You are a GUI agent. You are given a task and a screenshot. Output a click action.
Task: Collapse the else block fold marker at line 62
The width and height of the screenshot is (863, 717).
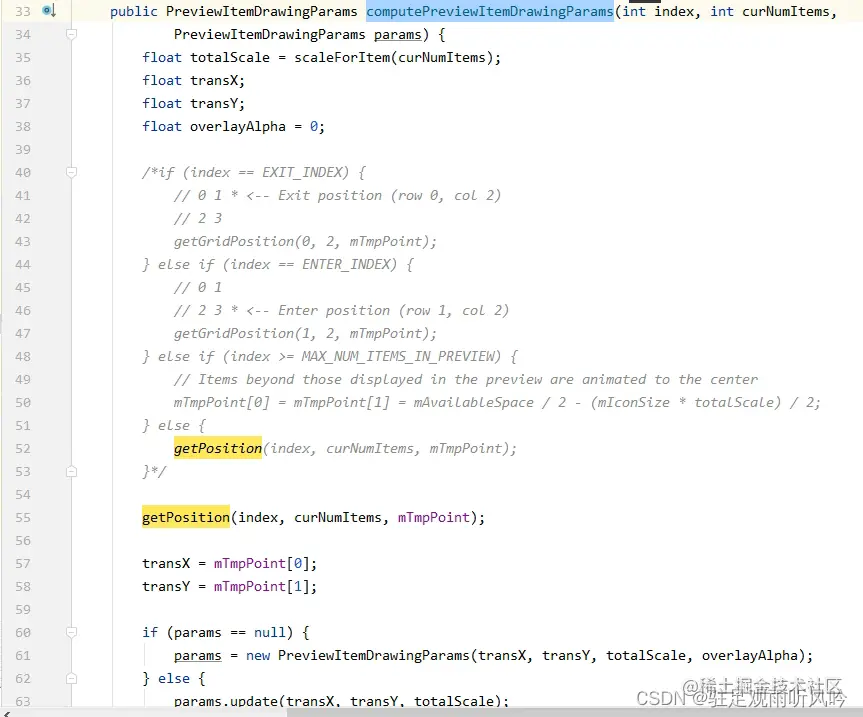(71, 678)
